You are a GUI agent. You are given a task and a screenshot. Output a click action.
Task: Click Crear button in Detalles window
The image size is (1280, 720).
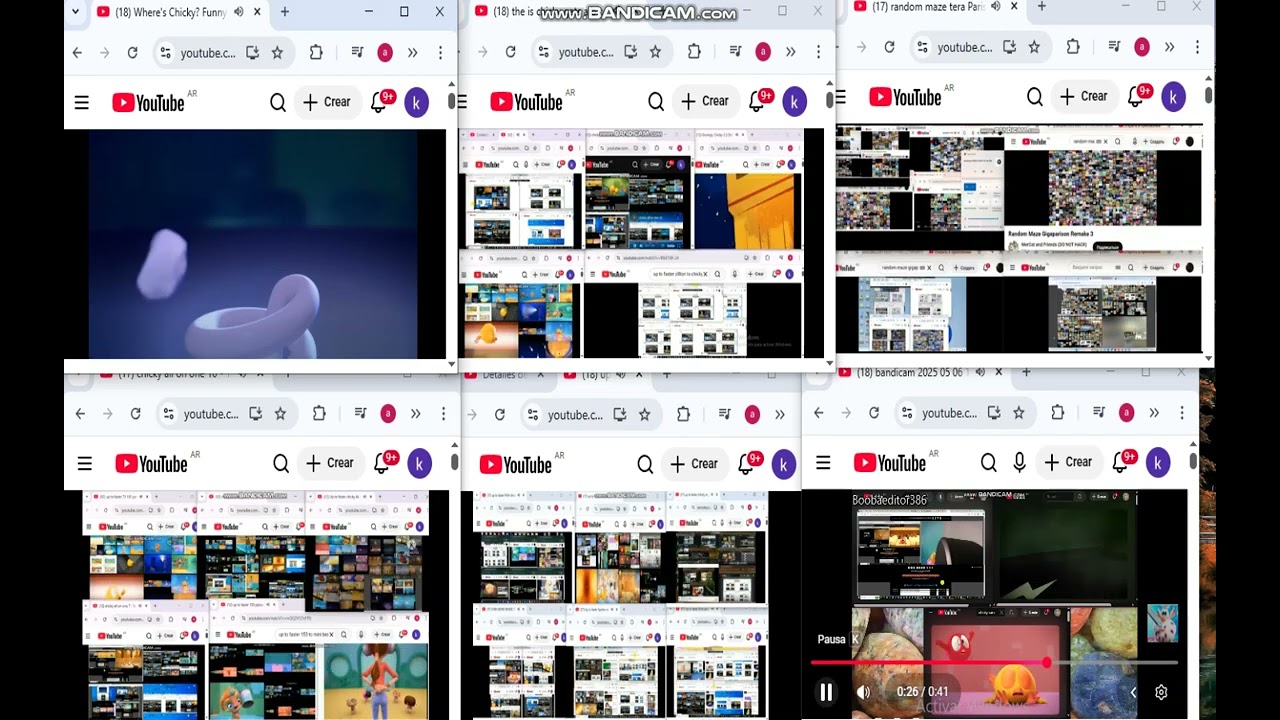(x=694, y=464)
